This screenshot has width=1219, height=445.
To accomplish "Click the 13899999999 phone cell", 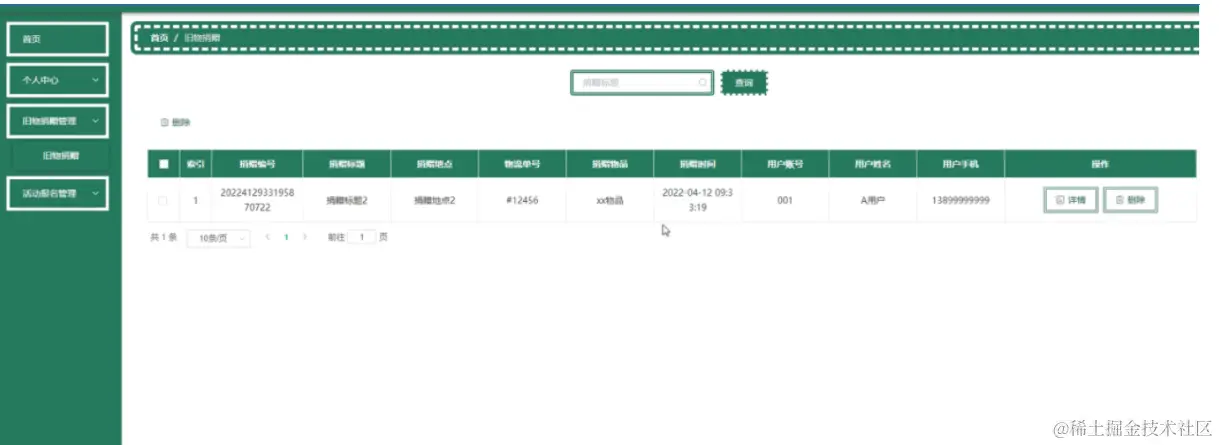I will pyautogui.click(x=960, y=201).
